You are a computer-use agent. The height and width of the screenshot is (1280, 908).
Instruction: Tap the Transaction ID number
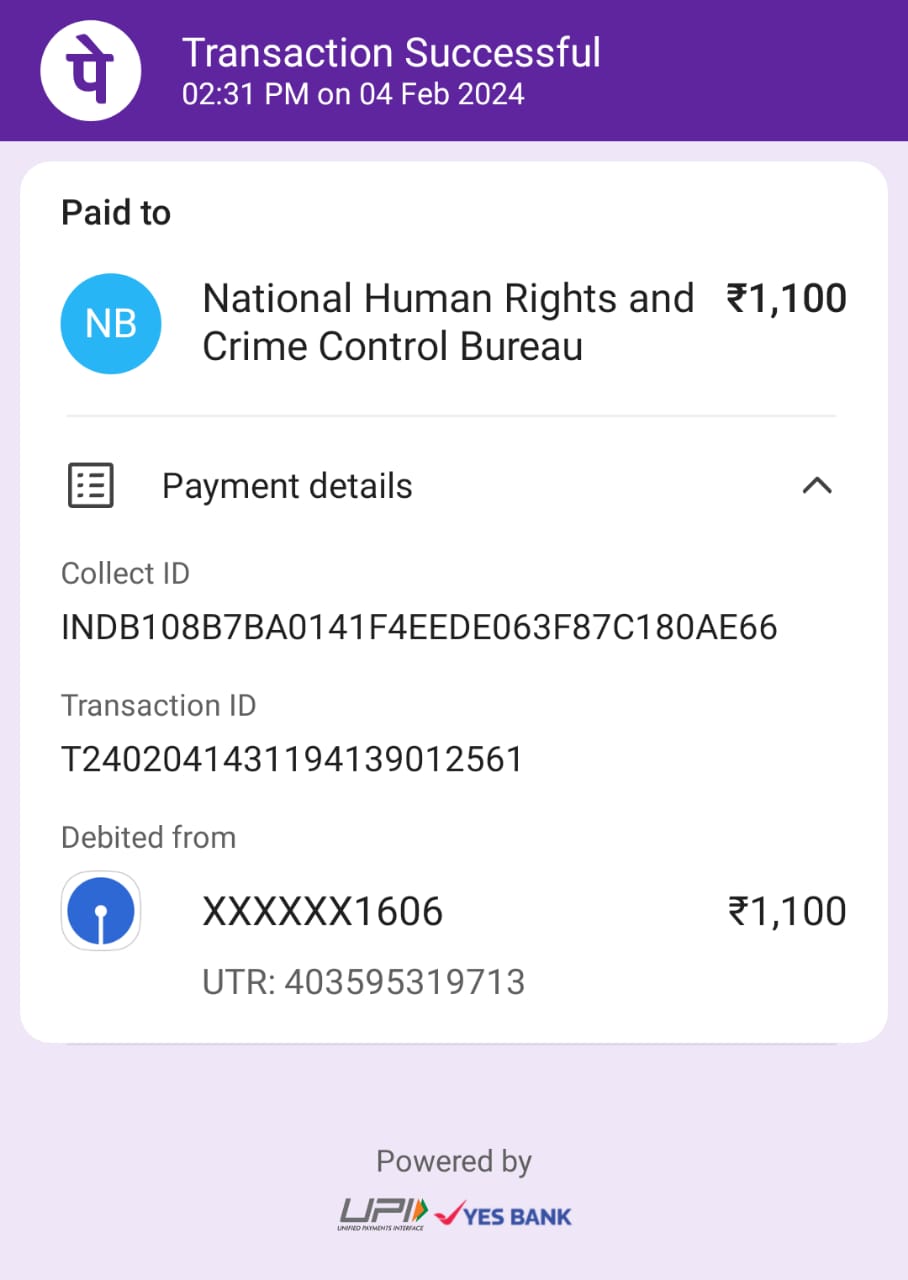(x=292, y=760)
